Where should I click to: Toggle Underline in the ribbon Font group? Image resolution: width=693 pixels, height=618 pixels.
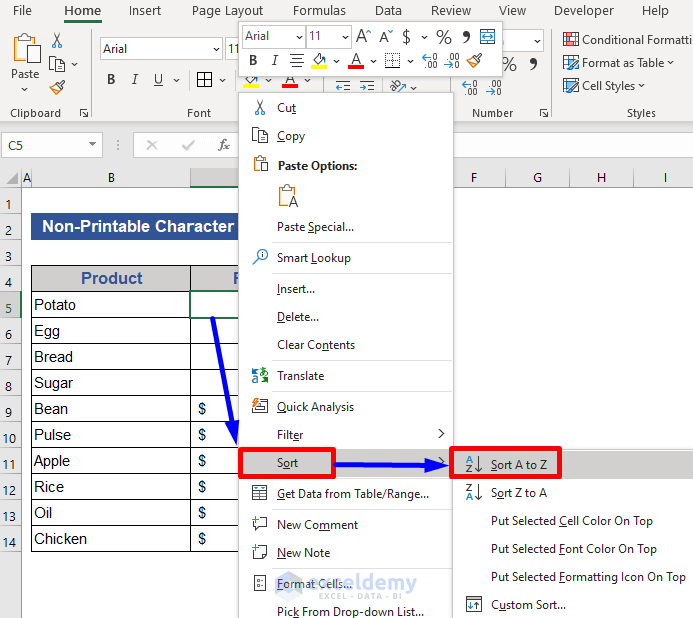click(x=158, y=80)
